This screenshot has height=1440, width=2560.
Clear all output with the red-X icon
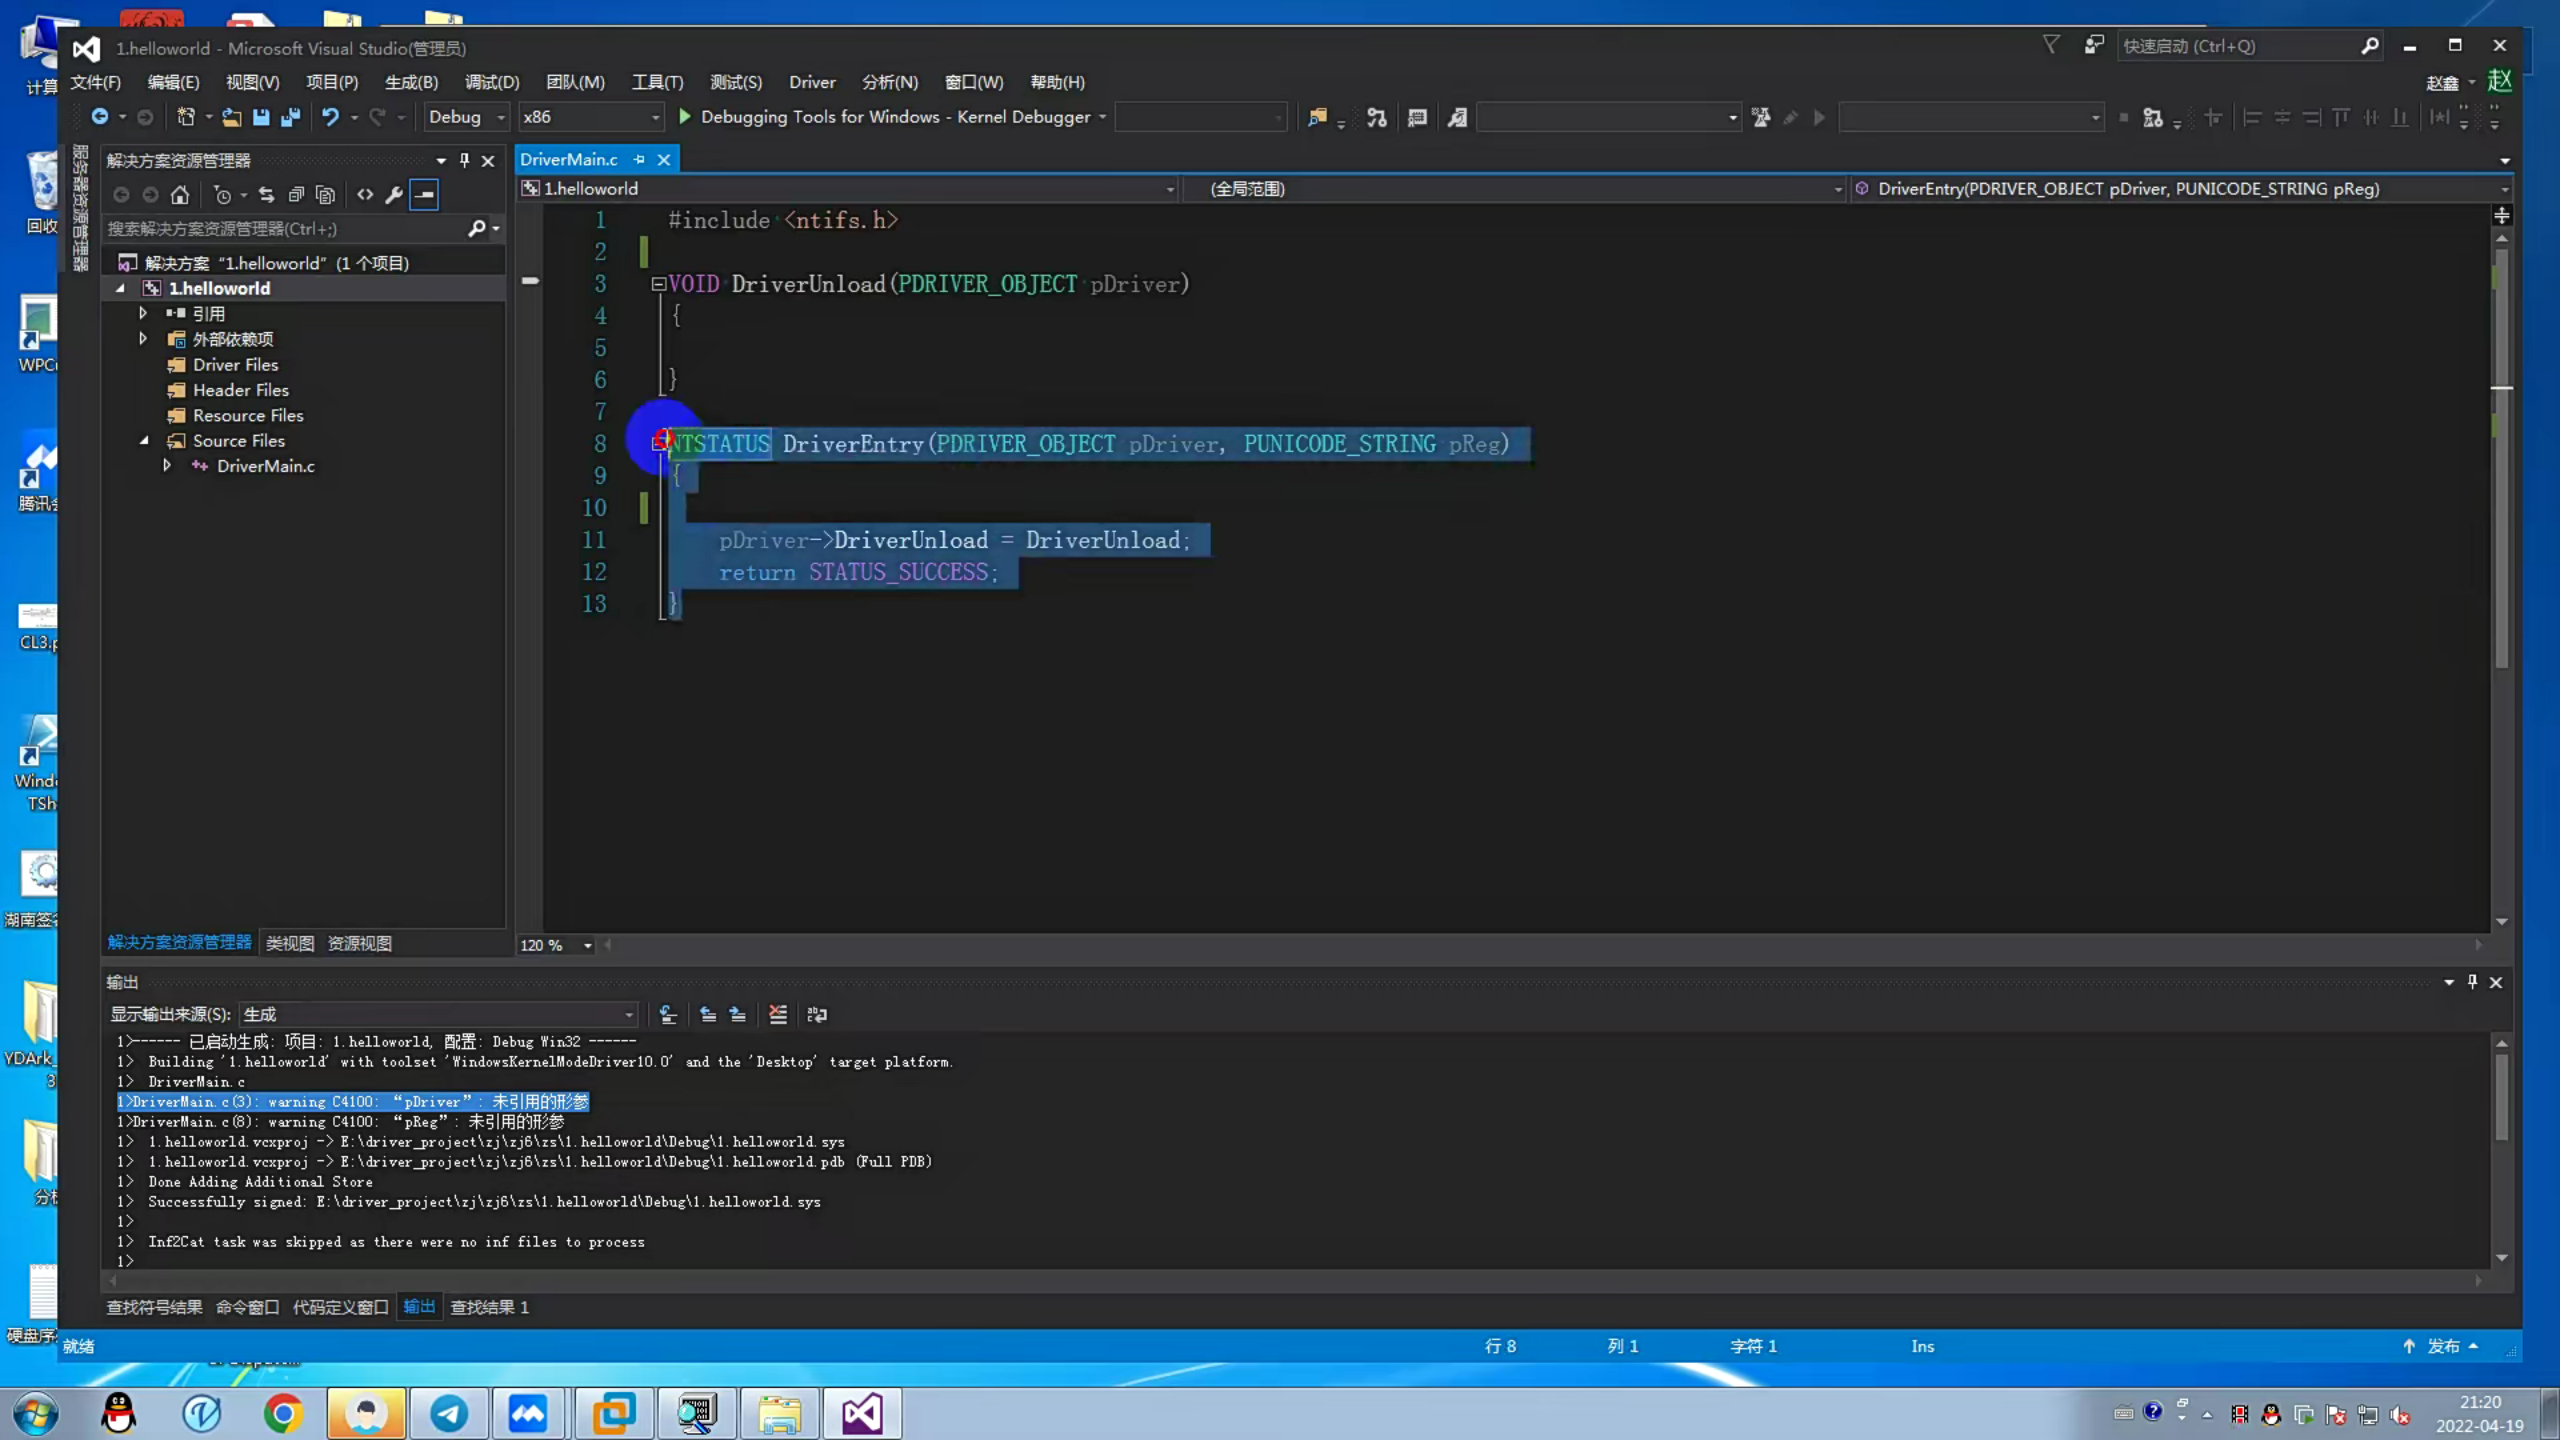[778, 1014]
